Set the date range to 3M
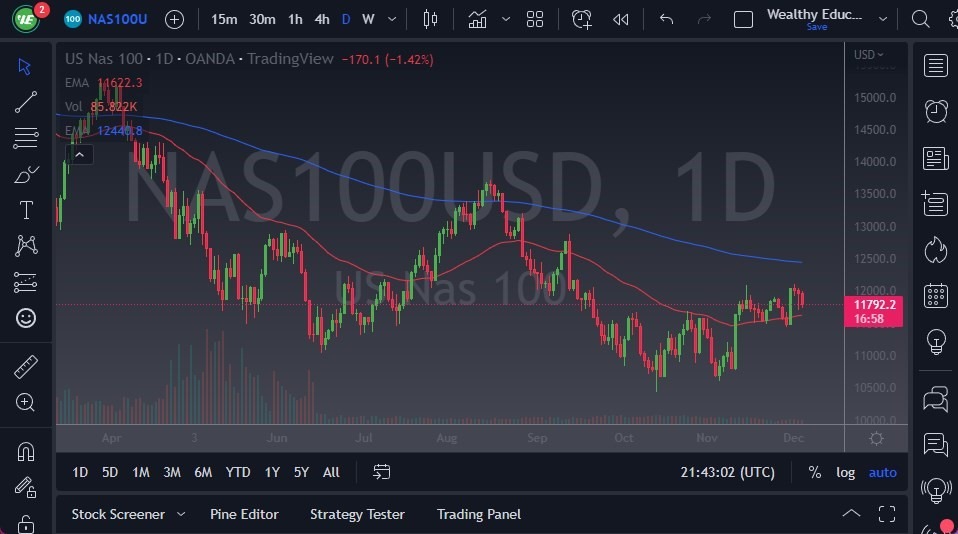This screenshot has height=534, width=958. [x=172, y=472]
